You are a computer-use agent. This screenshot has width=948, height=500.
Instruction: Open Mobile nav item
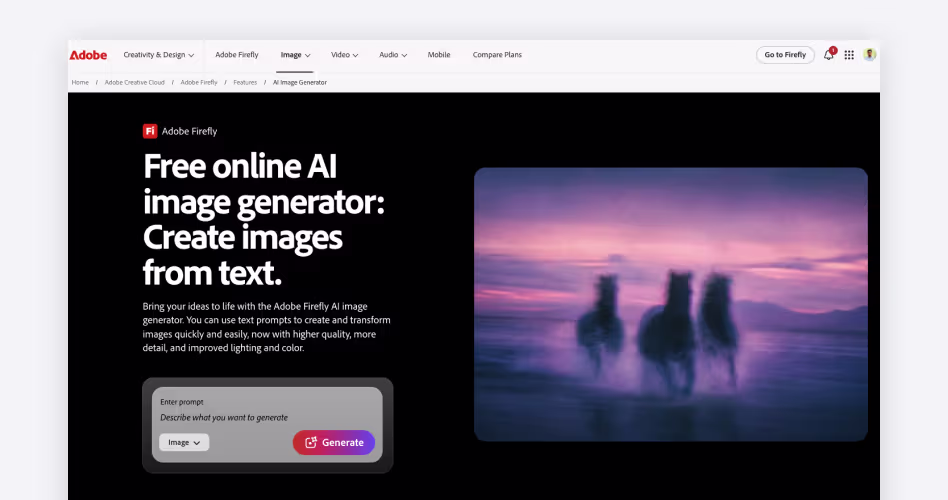[439, 54]
